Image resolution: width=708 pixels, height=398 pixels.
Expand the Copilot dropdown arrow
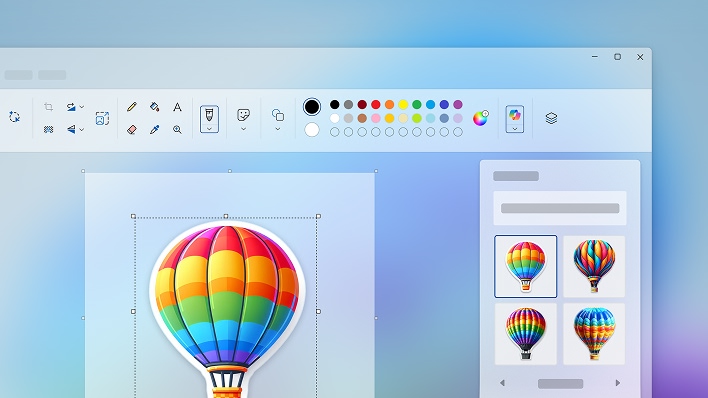point(515,129)
